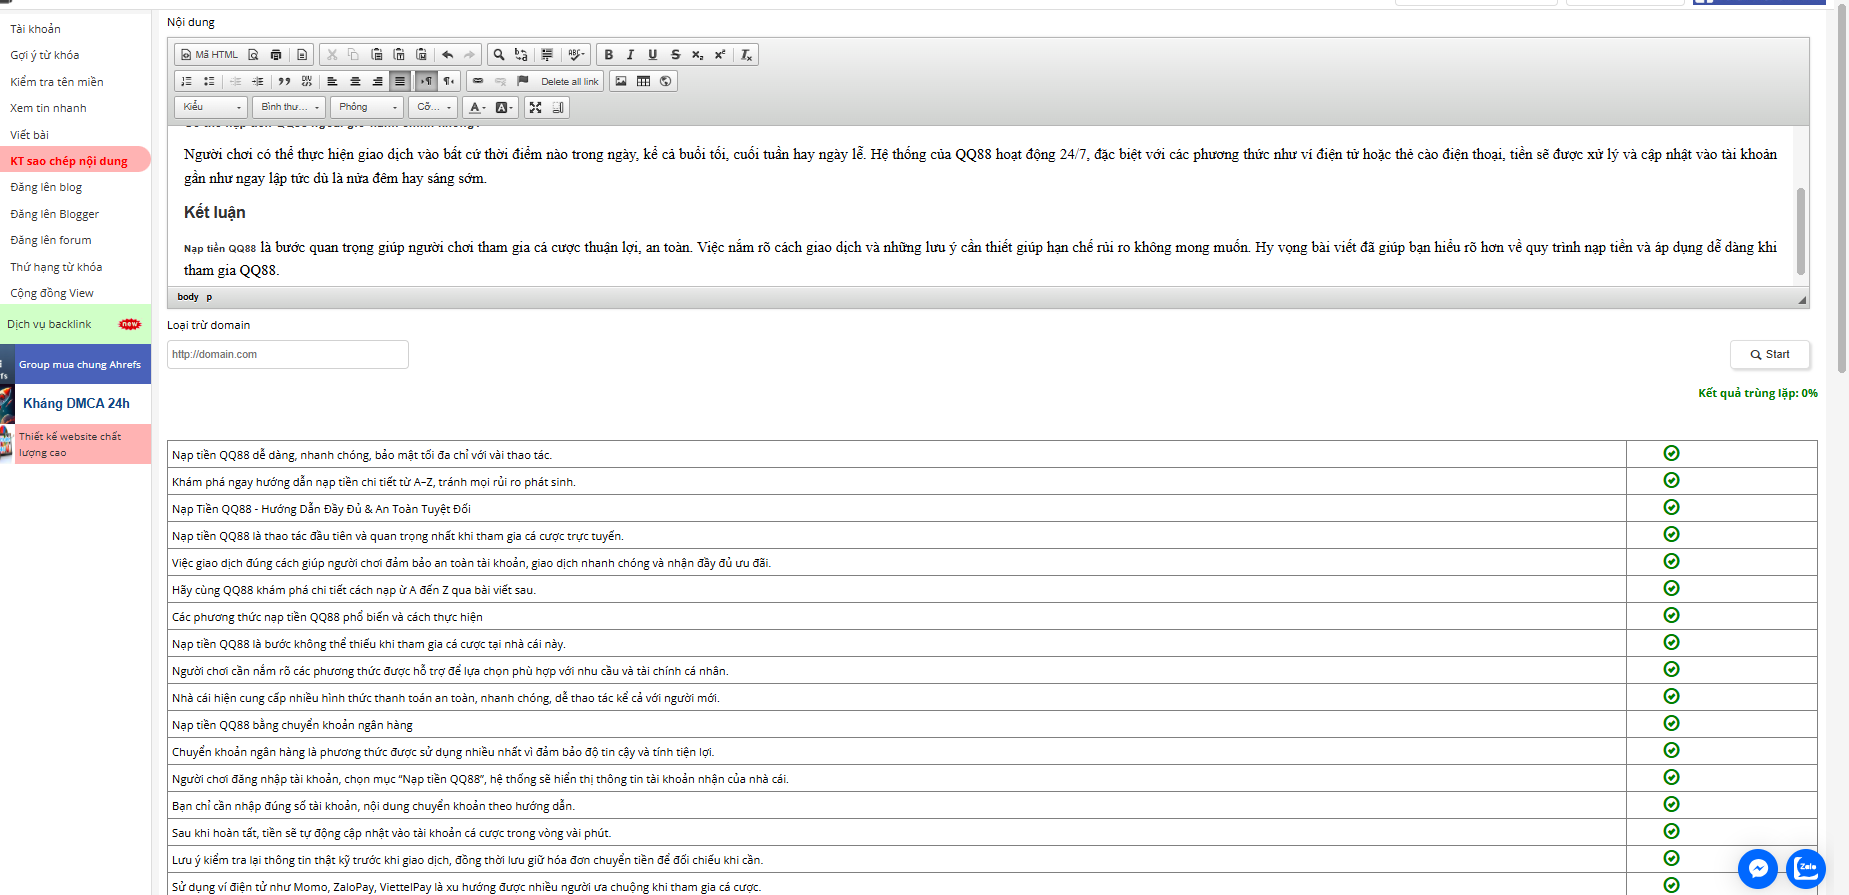Viewport: 1849px width, 895px height.
Task: Toggle justify alignment
Action: pyautogui.click(x=400, y=81)
